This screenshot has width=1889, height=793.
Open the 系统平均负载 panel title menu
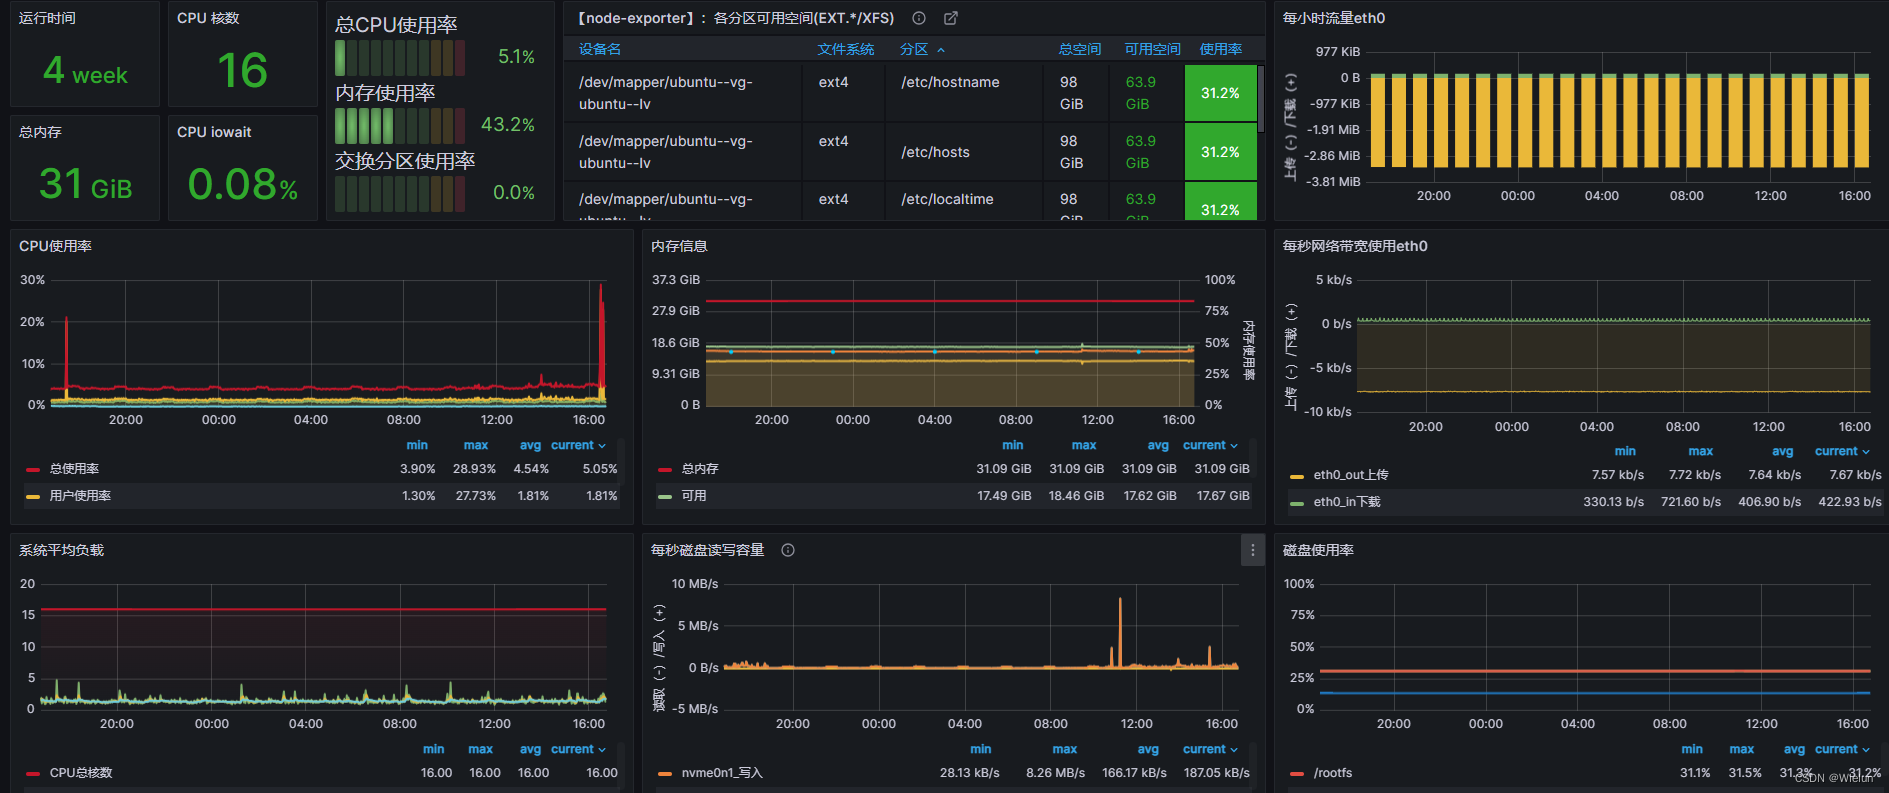pos(61,550)
